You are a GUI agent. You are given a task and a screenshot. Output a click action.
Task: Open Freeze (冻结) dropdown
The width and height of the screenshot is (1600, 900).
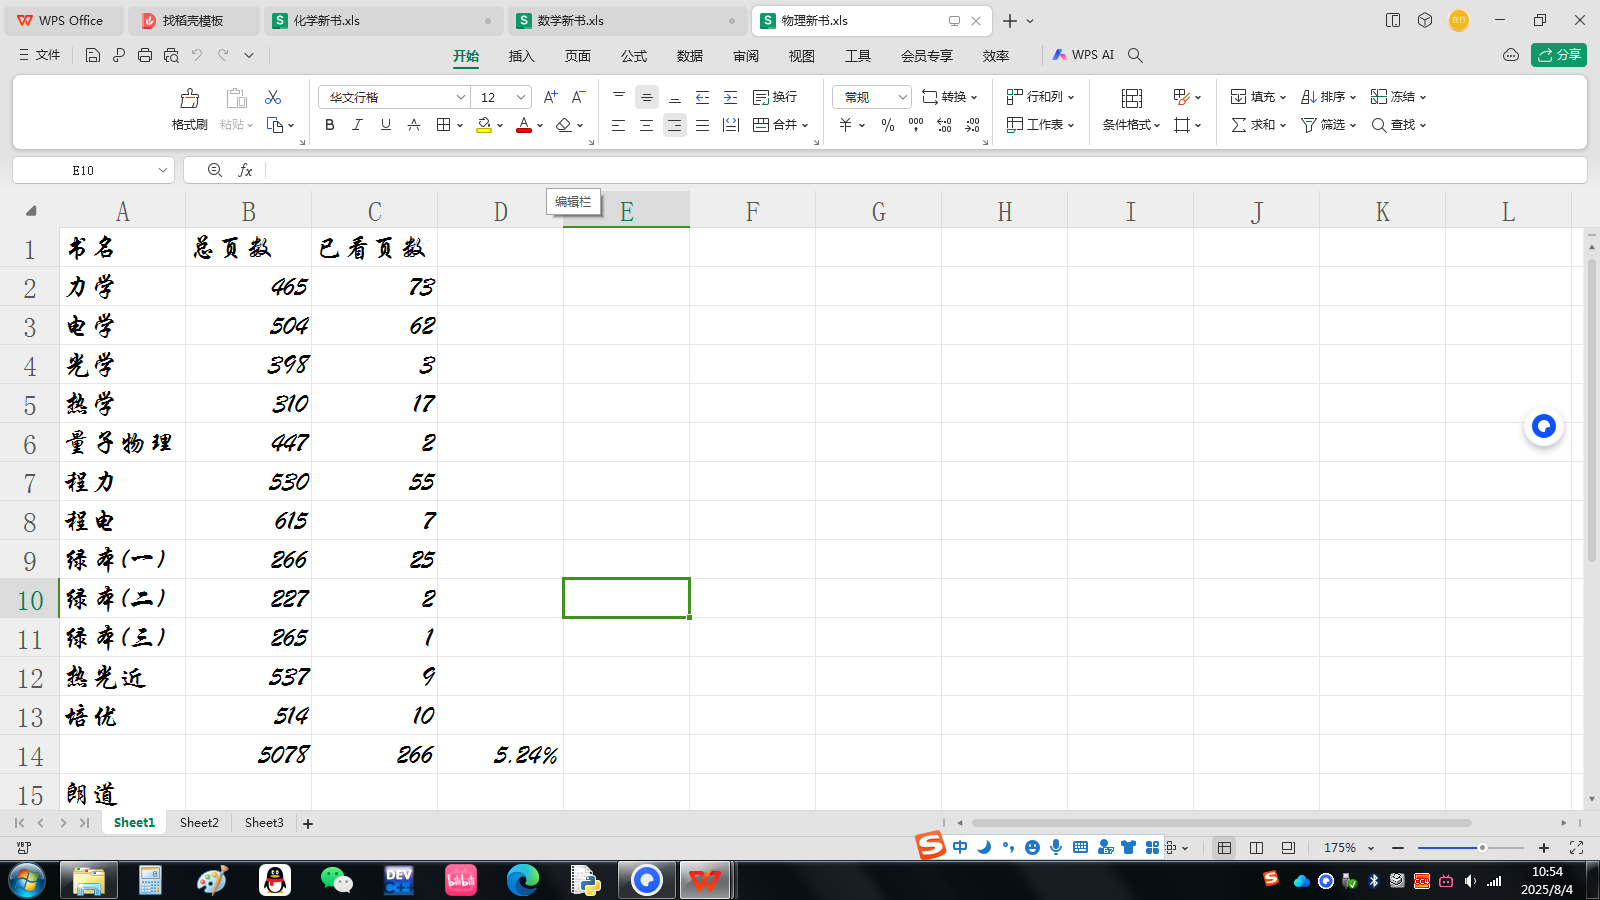click(x=1398, y=97)
